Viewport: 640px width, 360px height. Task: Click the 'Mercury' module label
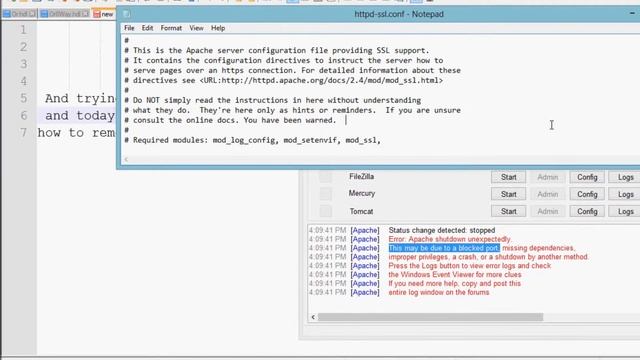tap(362, 193)
